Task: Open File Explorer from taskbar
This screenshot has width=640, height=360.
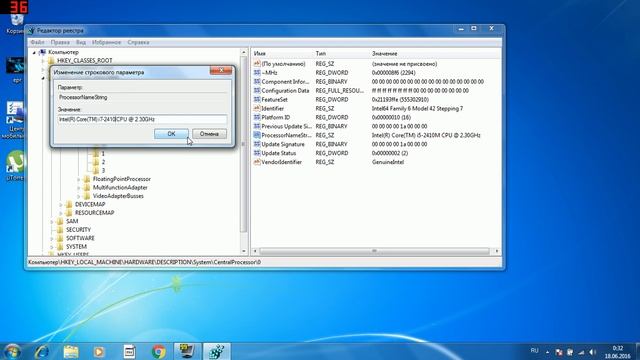Action: coord(71,351)
